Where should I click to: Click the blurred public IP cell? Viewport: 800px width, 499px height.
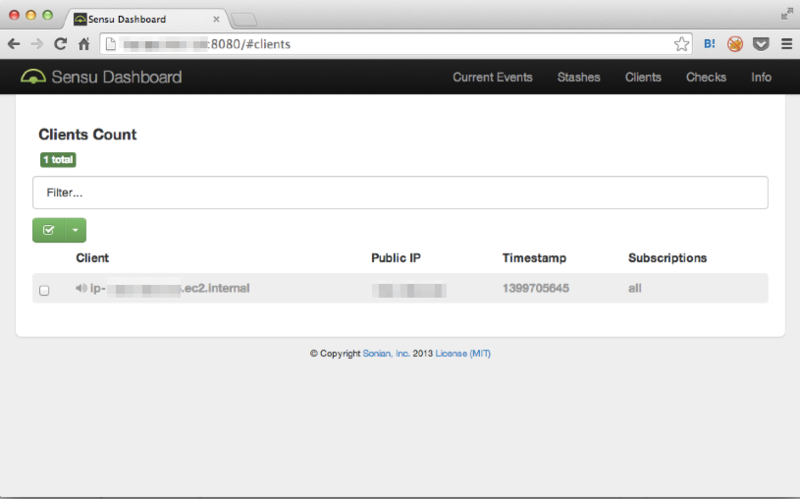pyautogui.click(x=409, y=290)
